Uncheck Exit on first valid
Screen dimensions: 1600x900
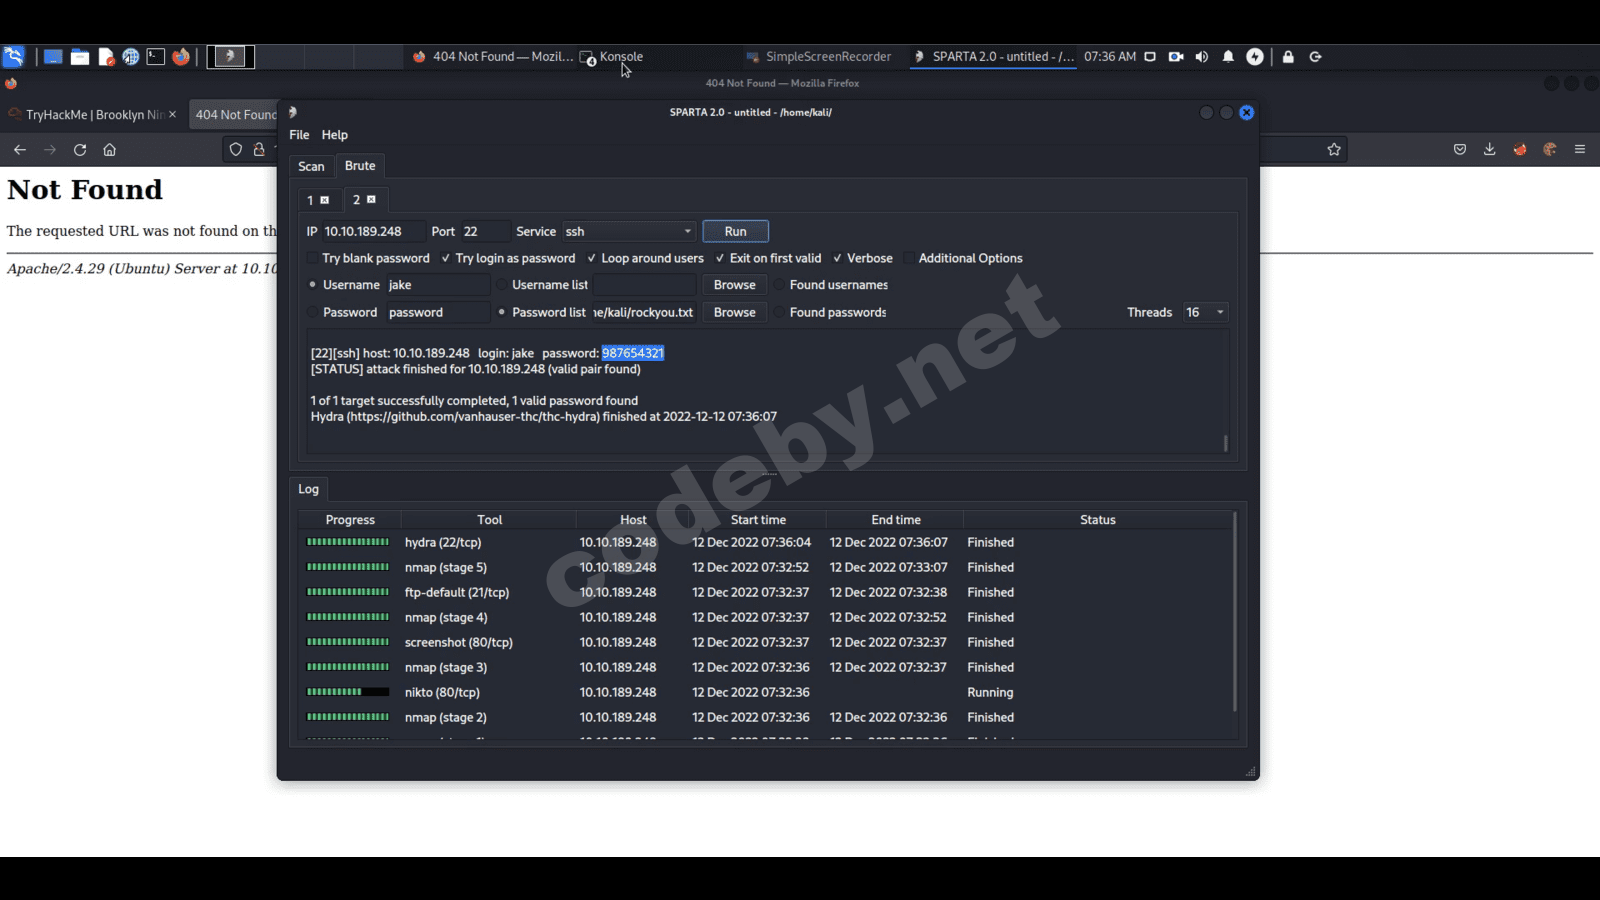click(x=720, y=258)
